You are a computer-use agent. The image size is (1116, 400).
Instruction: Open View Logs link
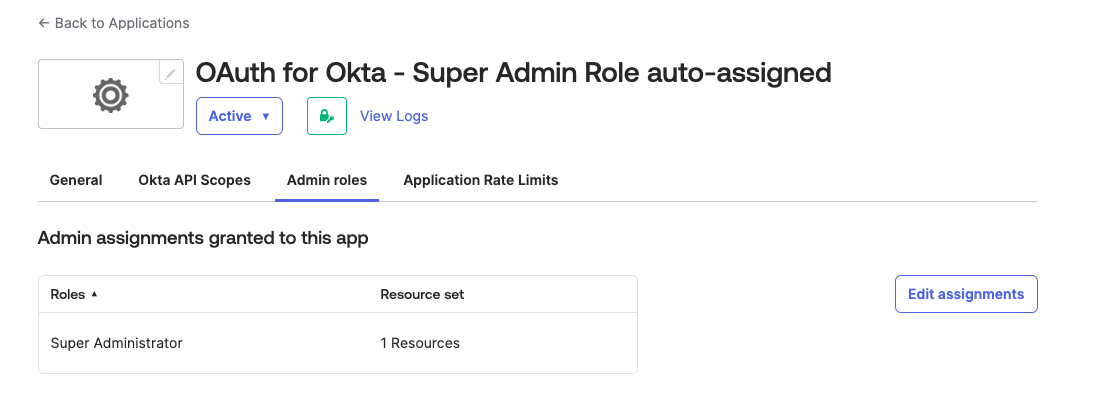click(x=394, y=116)
